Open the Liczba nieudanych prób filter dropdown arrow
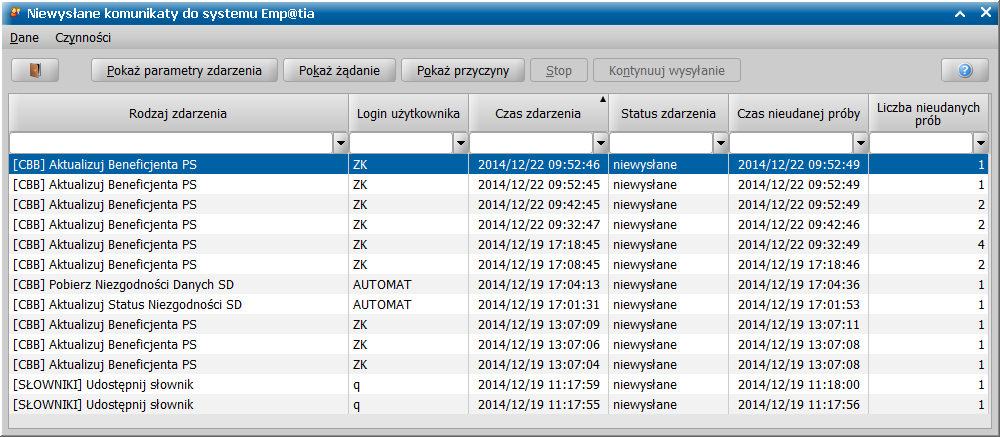The height and width of the screenshot is (437, 1000). (981, 144)
